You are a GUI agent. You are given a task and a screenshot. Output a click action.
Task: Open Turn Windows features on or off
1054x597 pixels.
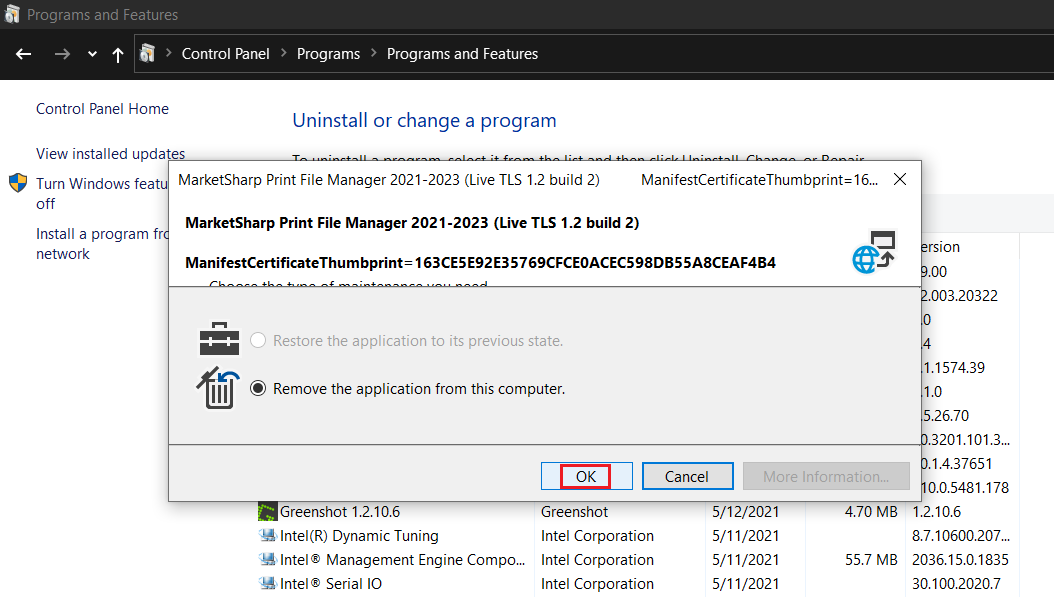102,194
